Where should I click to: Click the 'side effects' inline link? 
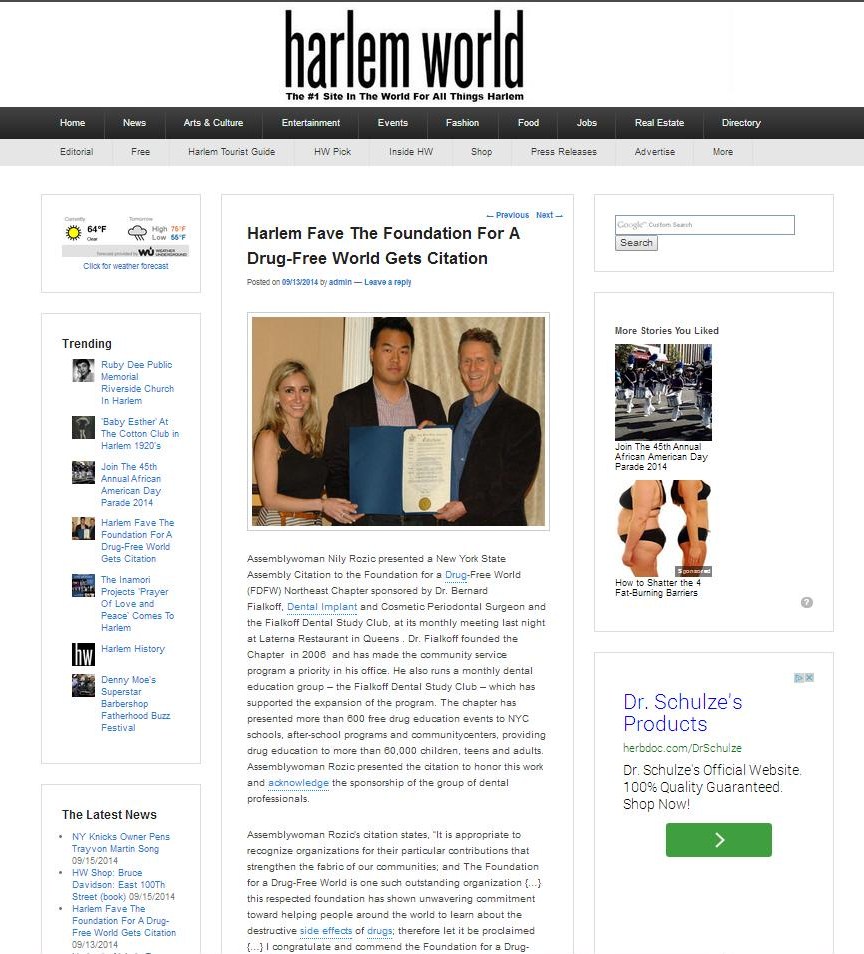coord(326,931)
